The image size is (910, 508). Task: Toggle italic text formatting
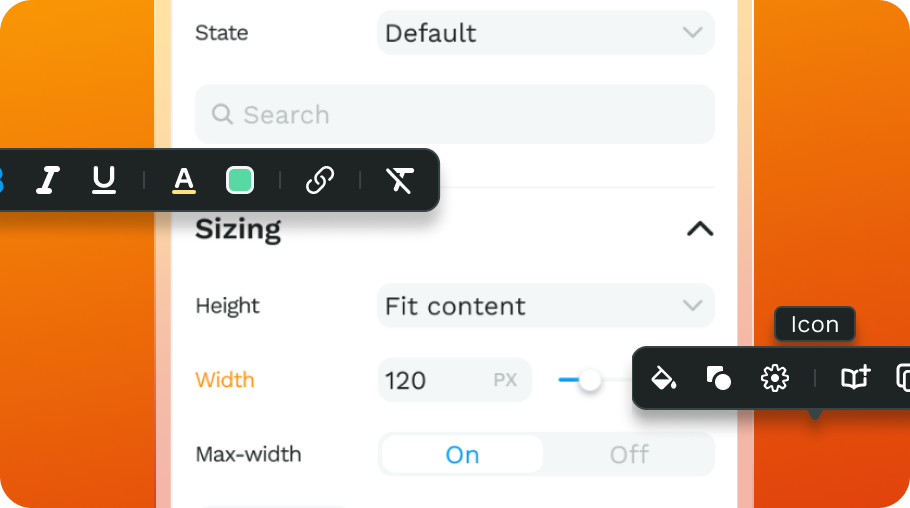[48, 180]
